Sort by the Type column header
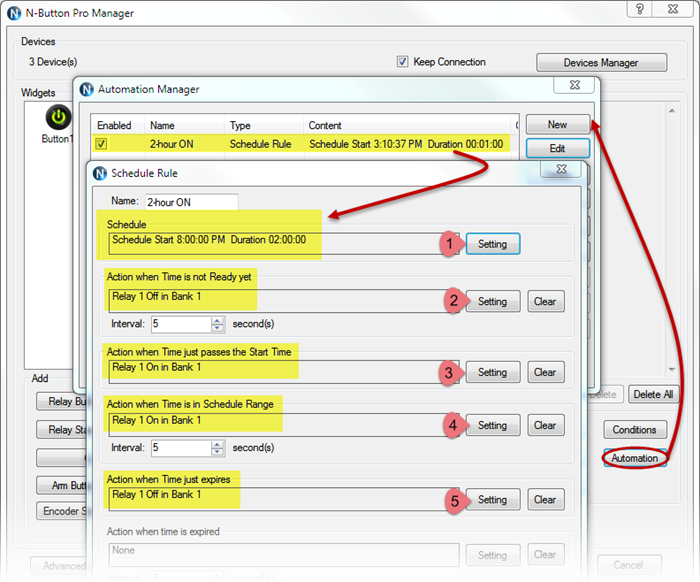Screen dimensions: 700x582 [263, 125]
